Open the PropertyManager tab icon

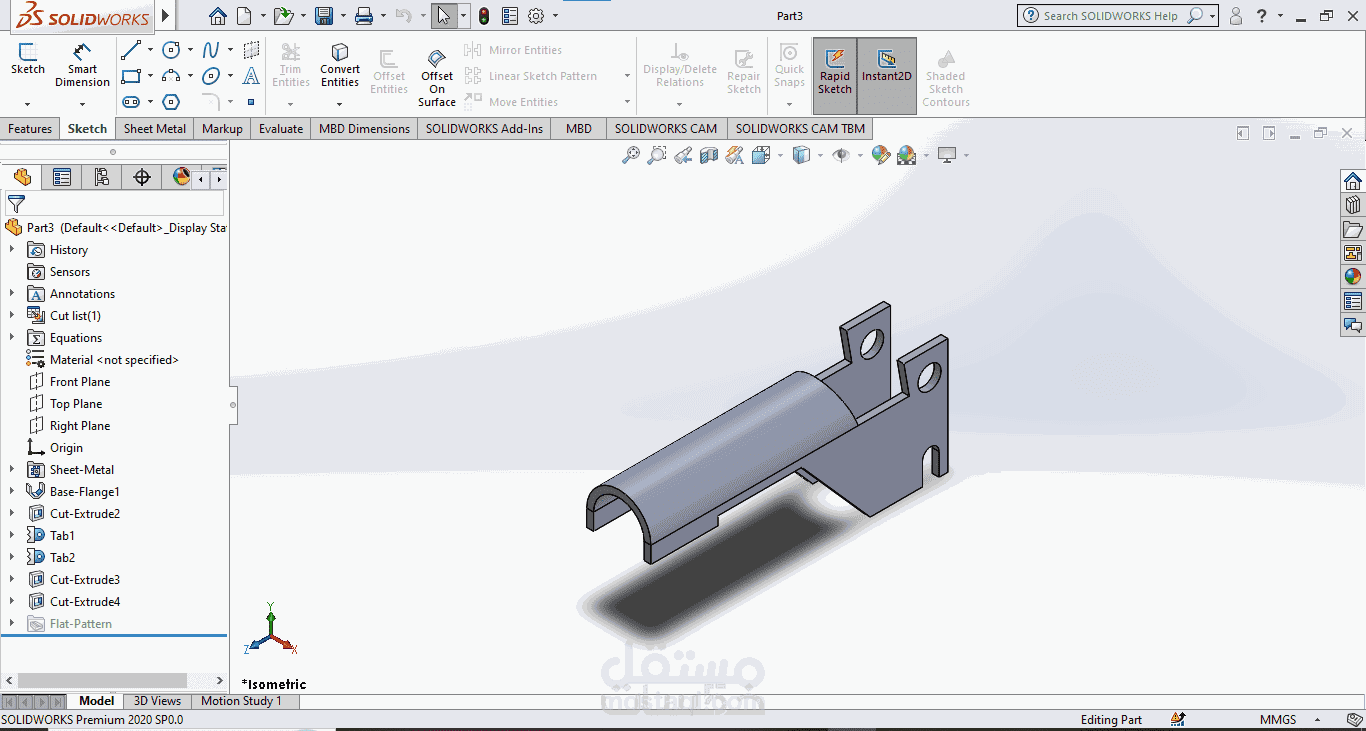coord(62,177)
